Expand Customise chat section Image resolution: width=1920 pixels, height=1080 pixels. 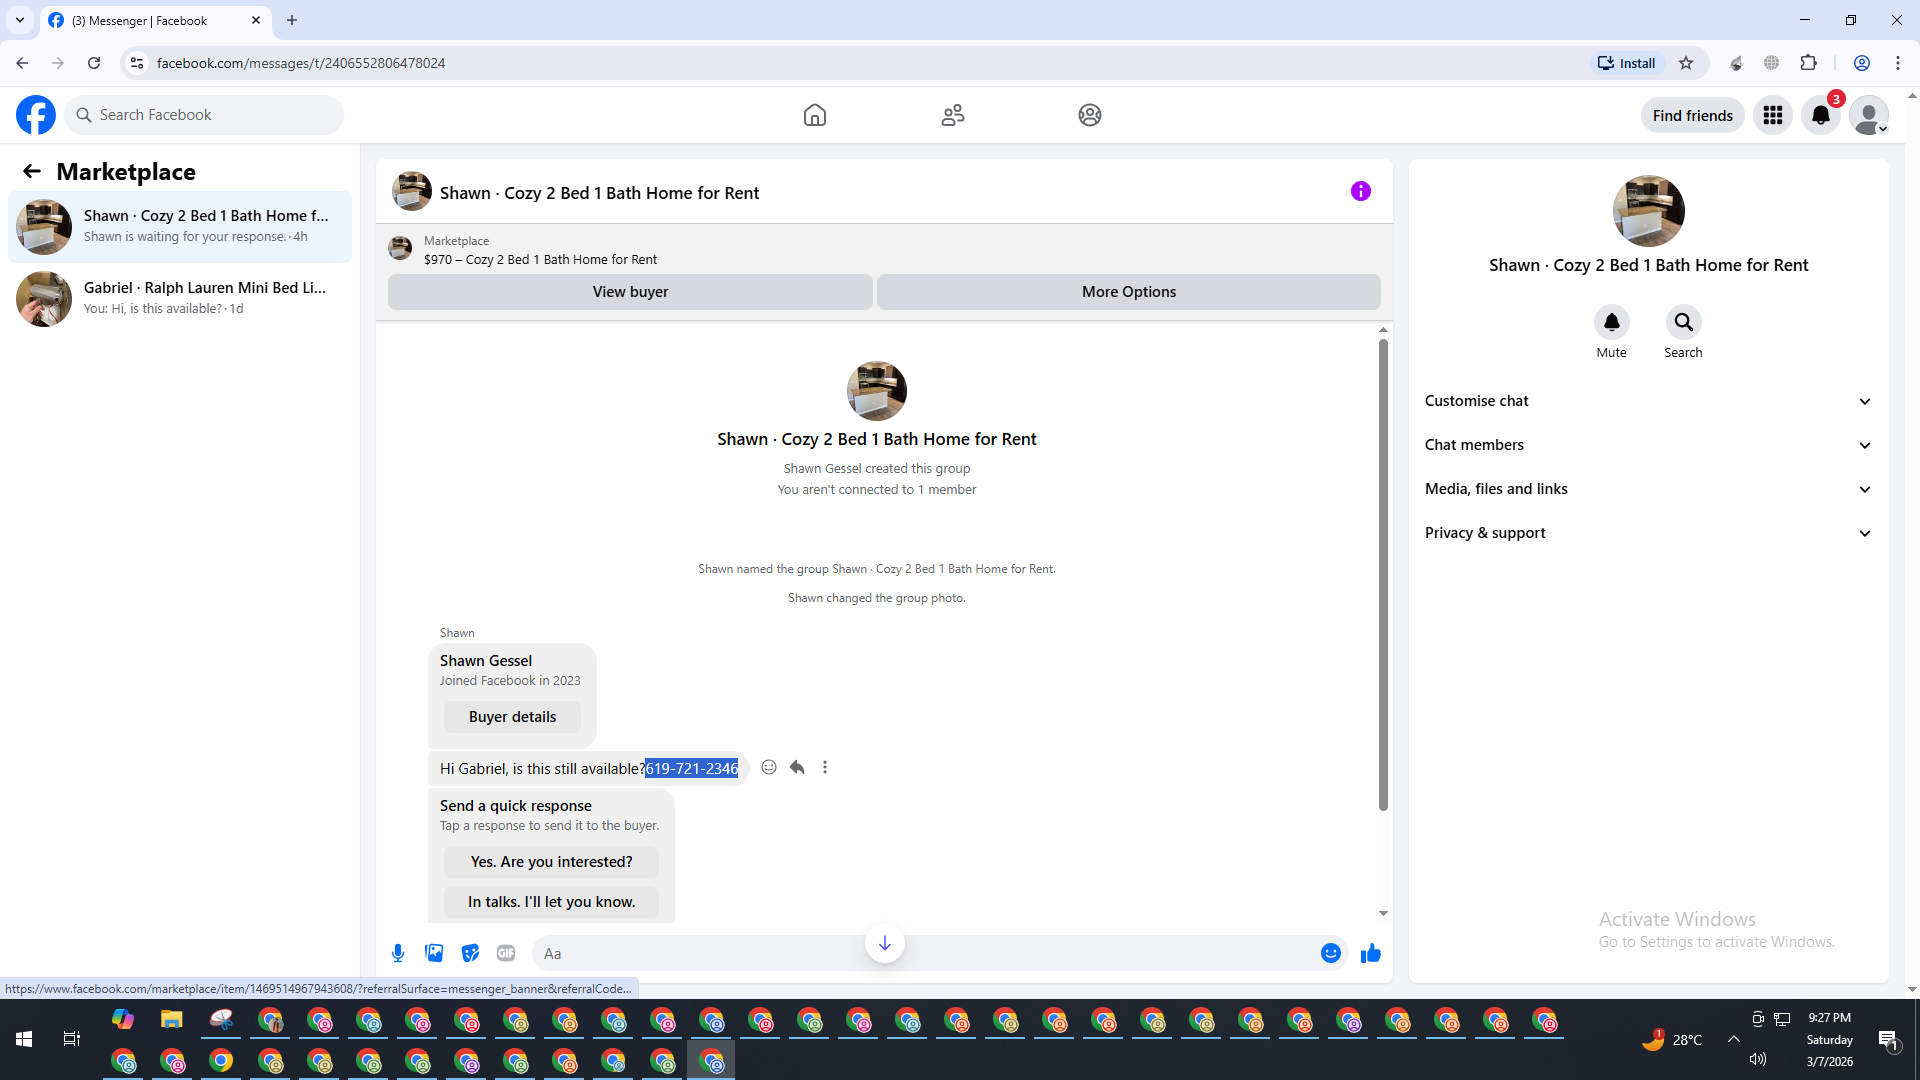pyautogui.click(x=1649, y=401)
